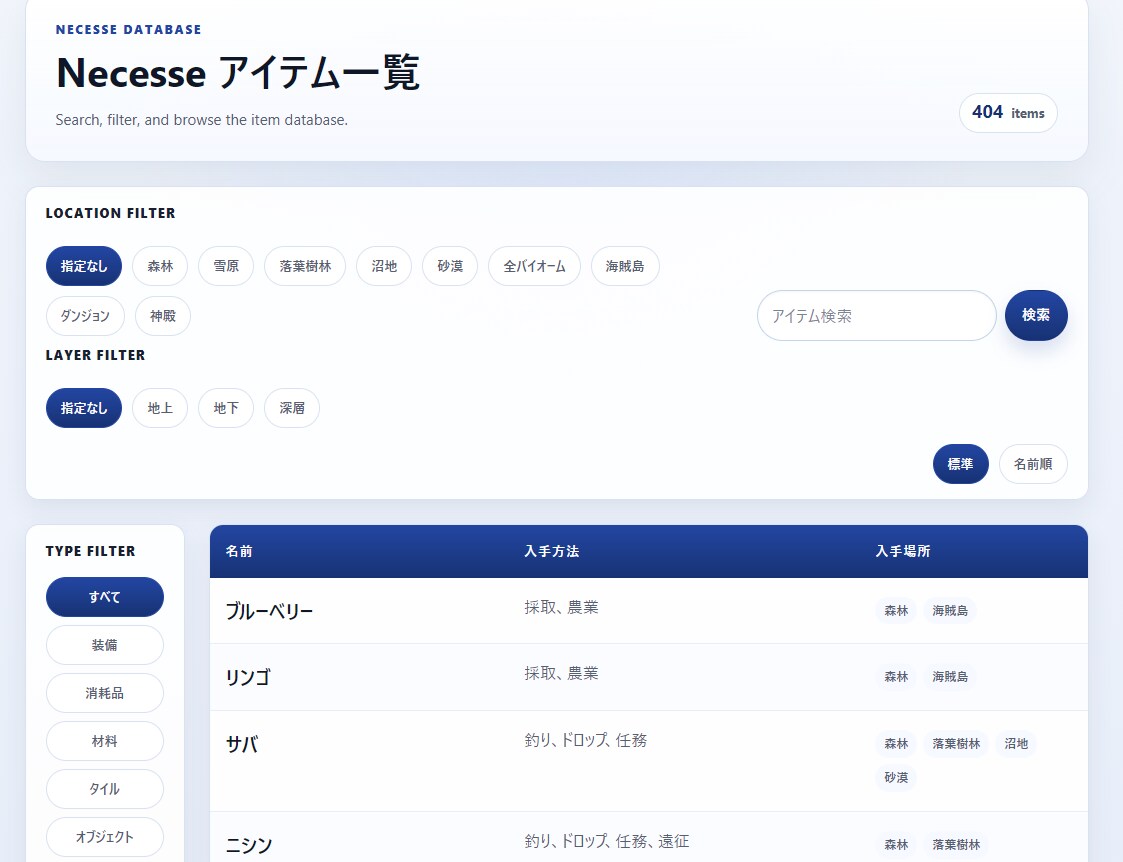Select すべて in the type filter
1123x862 pixels.
click(105, 597)
